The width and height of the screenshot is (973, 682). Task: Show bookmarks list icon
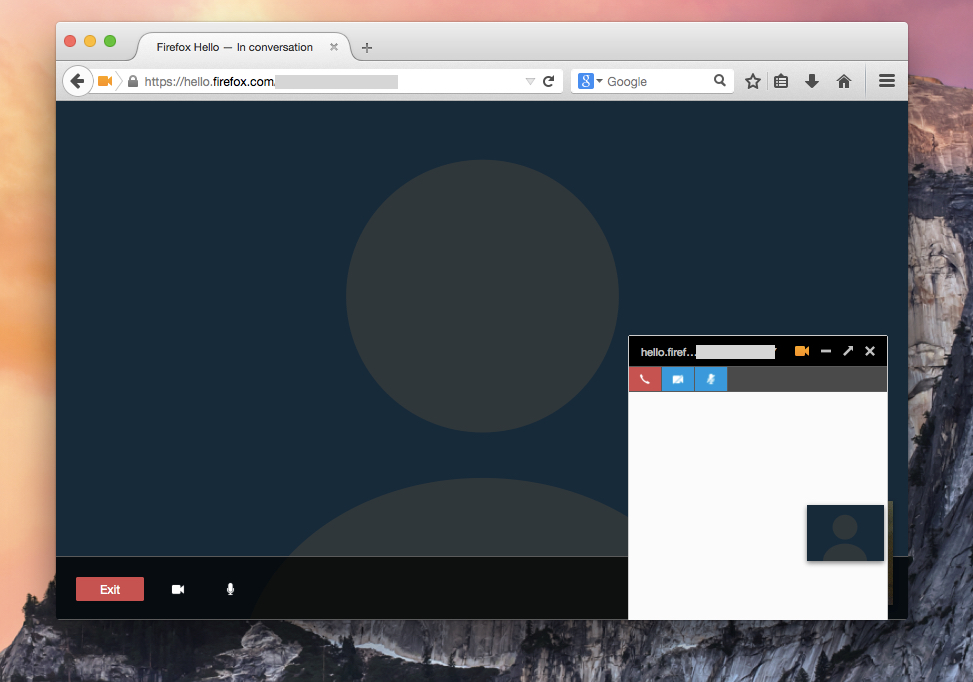click(781, 81)
